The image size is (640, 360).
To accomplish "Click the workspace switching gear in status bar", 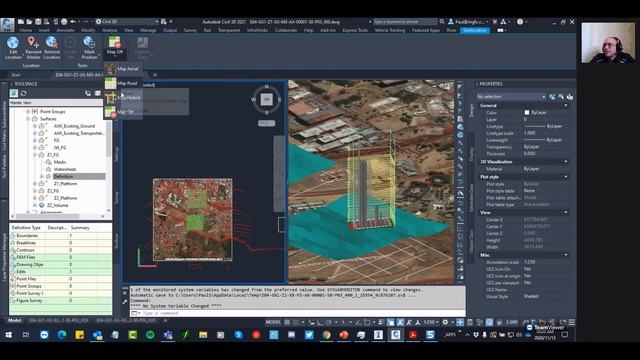I will [x=445, y=322].
